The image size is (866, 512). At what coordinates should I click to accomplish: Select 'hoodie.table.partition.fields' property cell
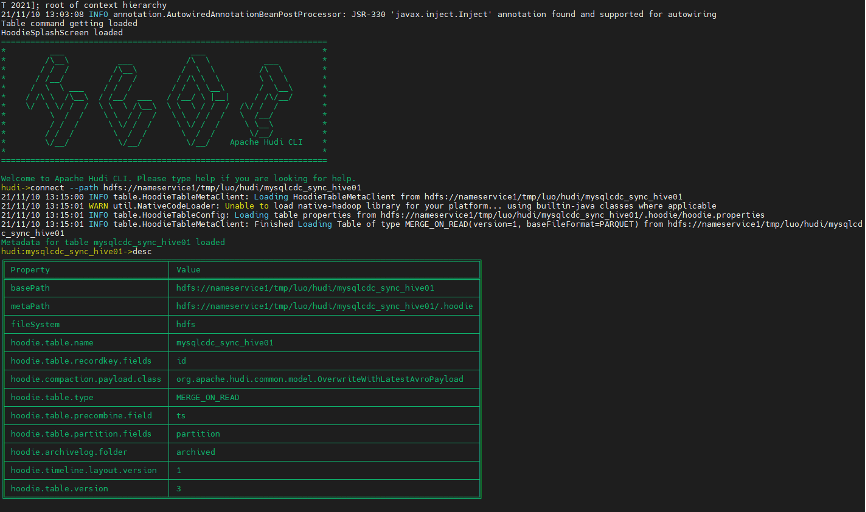tap(86, 434)
